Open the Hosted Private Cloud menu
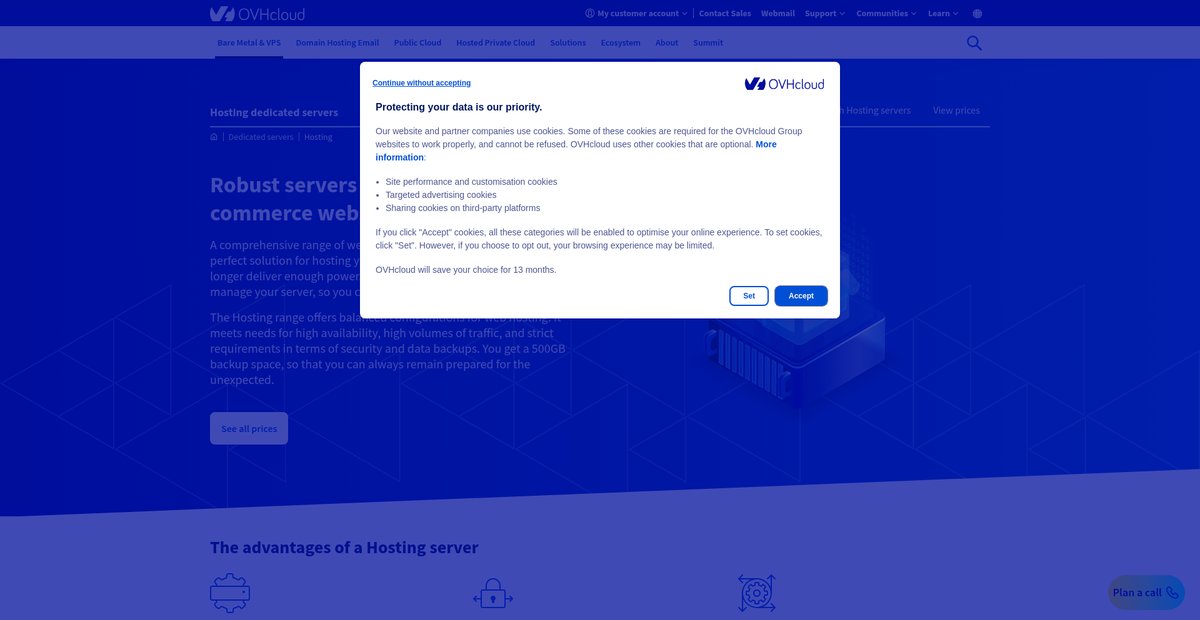Screen dimensions: 1200x620 point(495,43)
